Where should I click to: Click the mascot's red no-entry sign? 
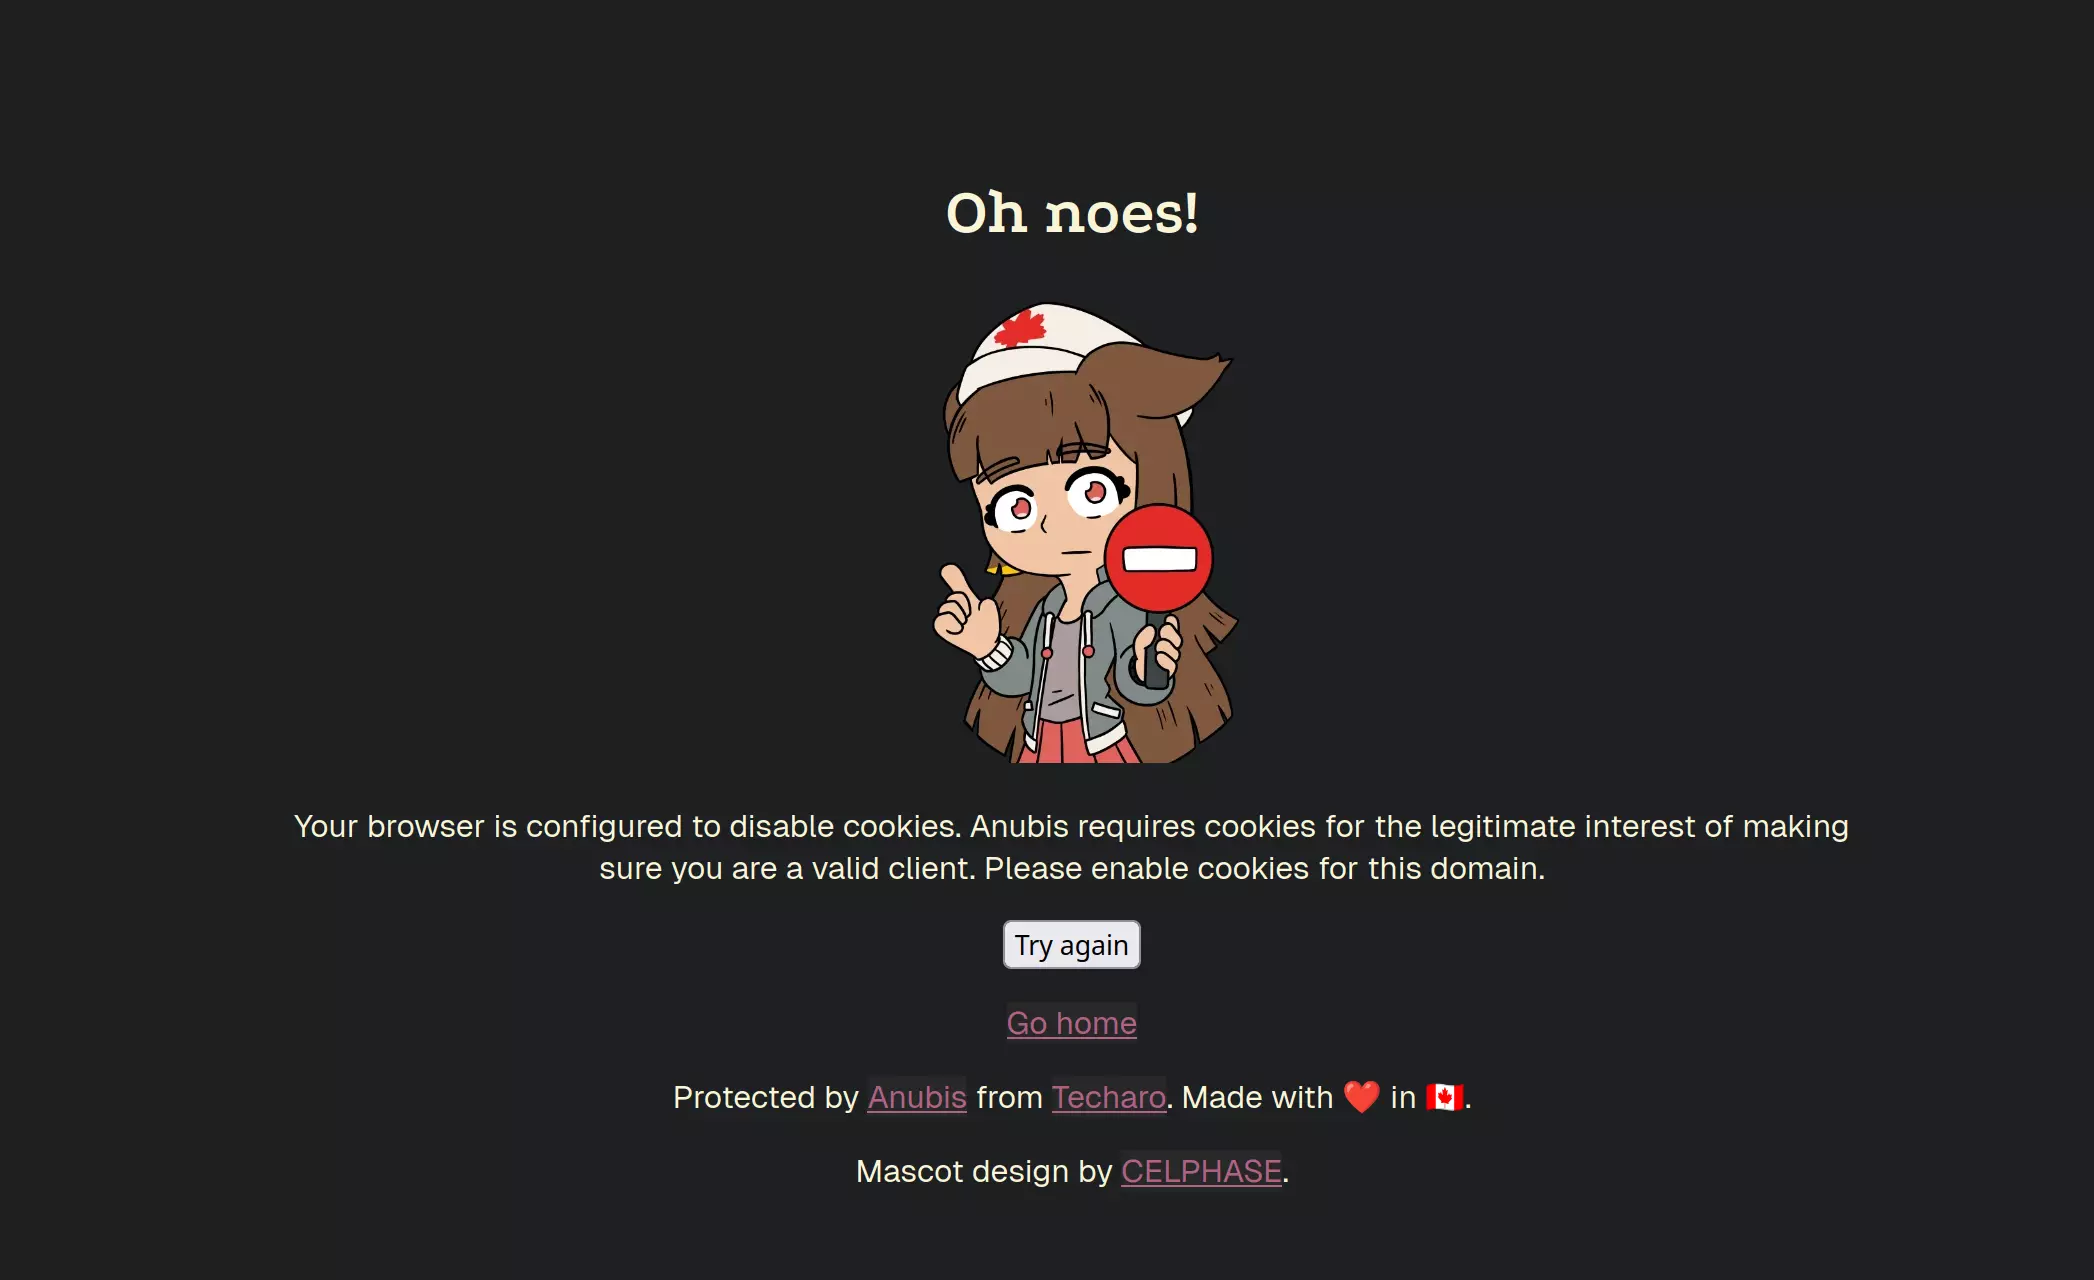click(1158, 558)
